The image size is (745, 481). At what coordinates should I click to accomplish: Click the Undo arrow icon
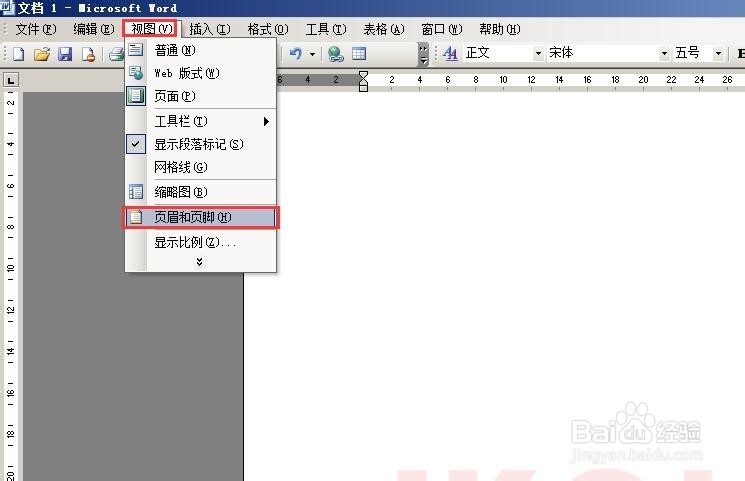(x=296, y=54)
